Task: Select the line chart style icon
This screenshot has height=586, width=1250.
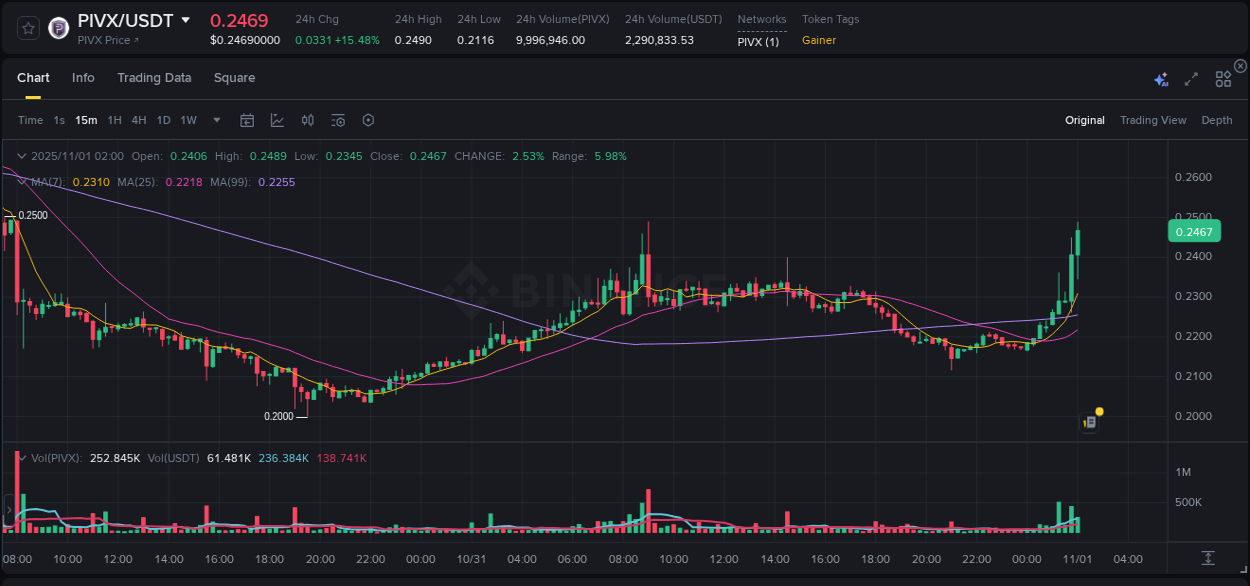Action: tap(277, 120)
